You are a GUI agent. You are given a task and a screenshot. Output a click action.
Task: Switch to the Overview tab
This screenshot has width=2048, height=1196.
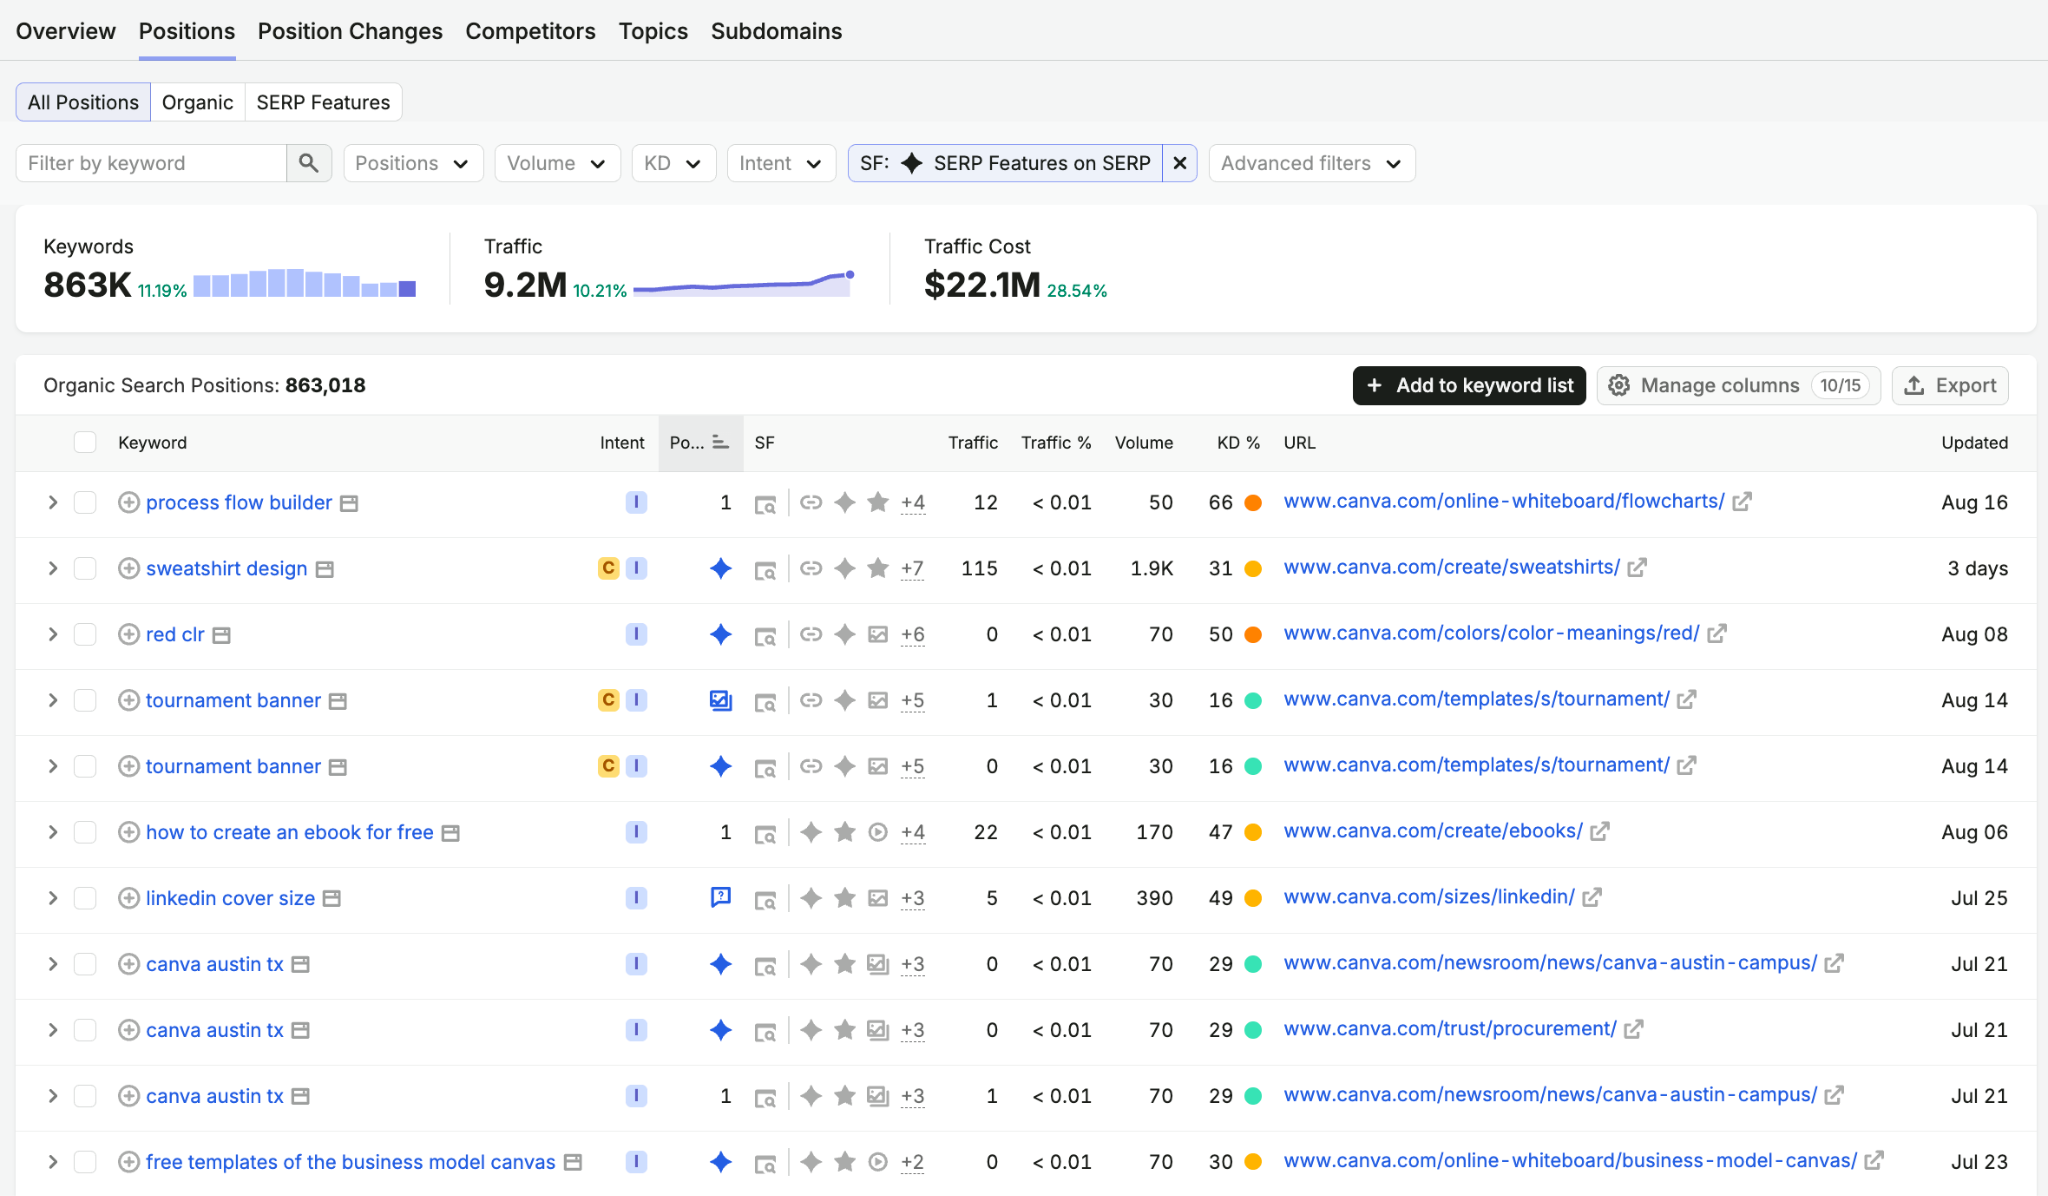pos(66,31)
